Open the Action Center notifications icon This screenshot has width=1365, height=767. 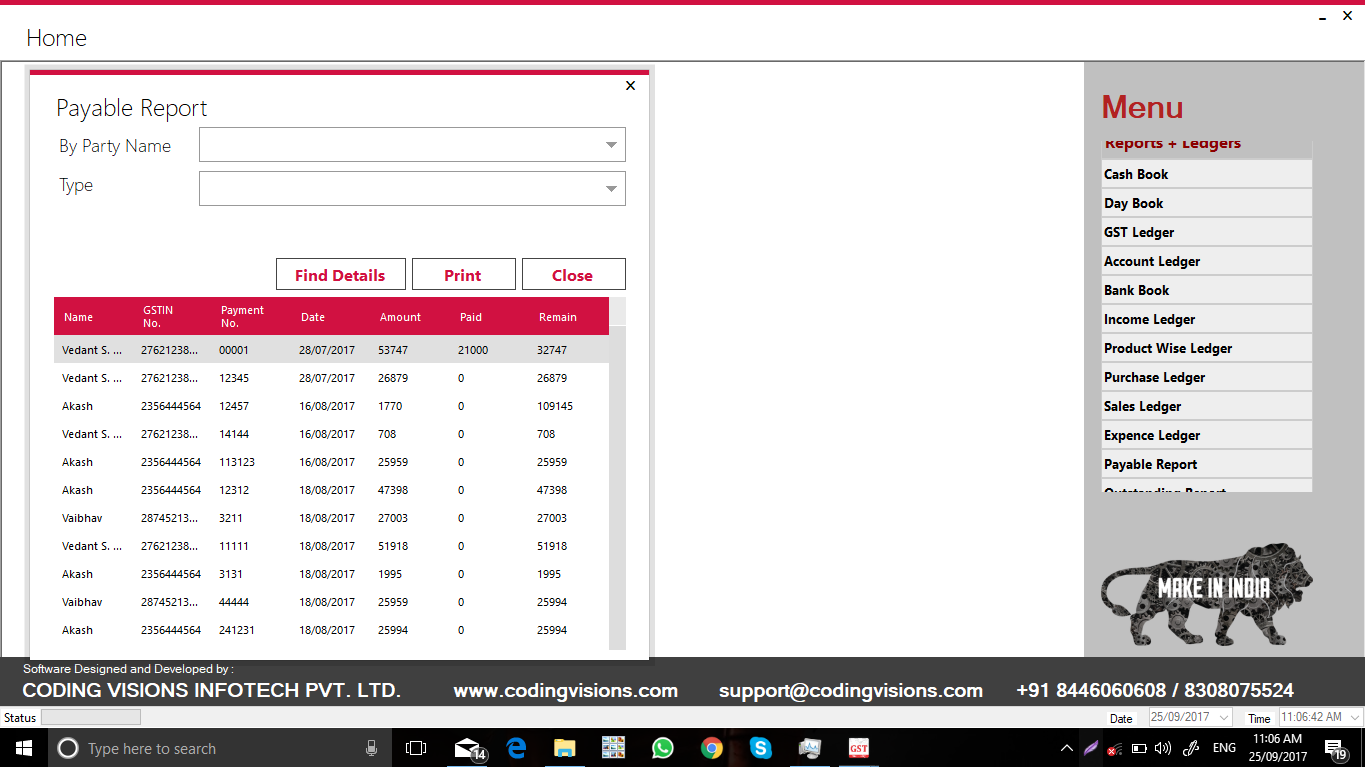1335,748
